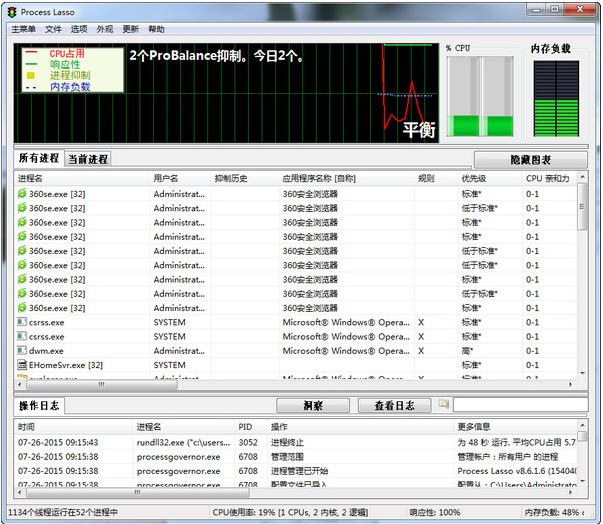Open the 选项 menu

click(x=78, y=29)
